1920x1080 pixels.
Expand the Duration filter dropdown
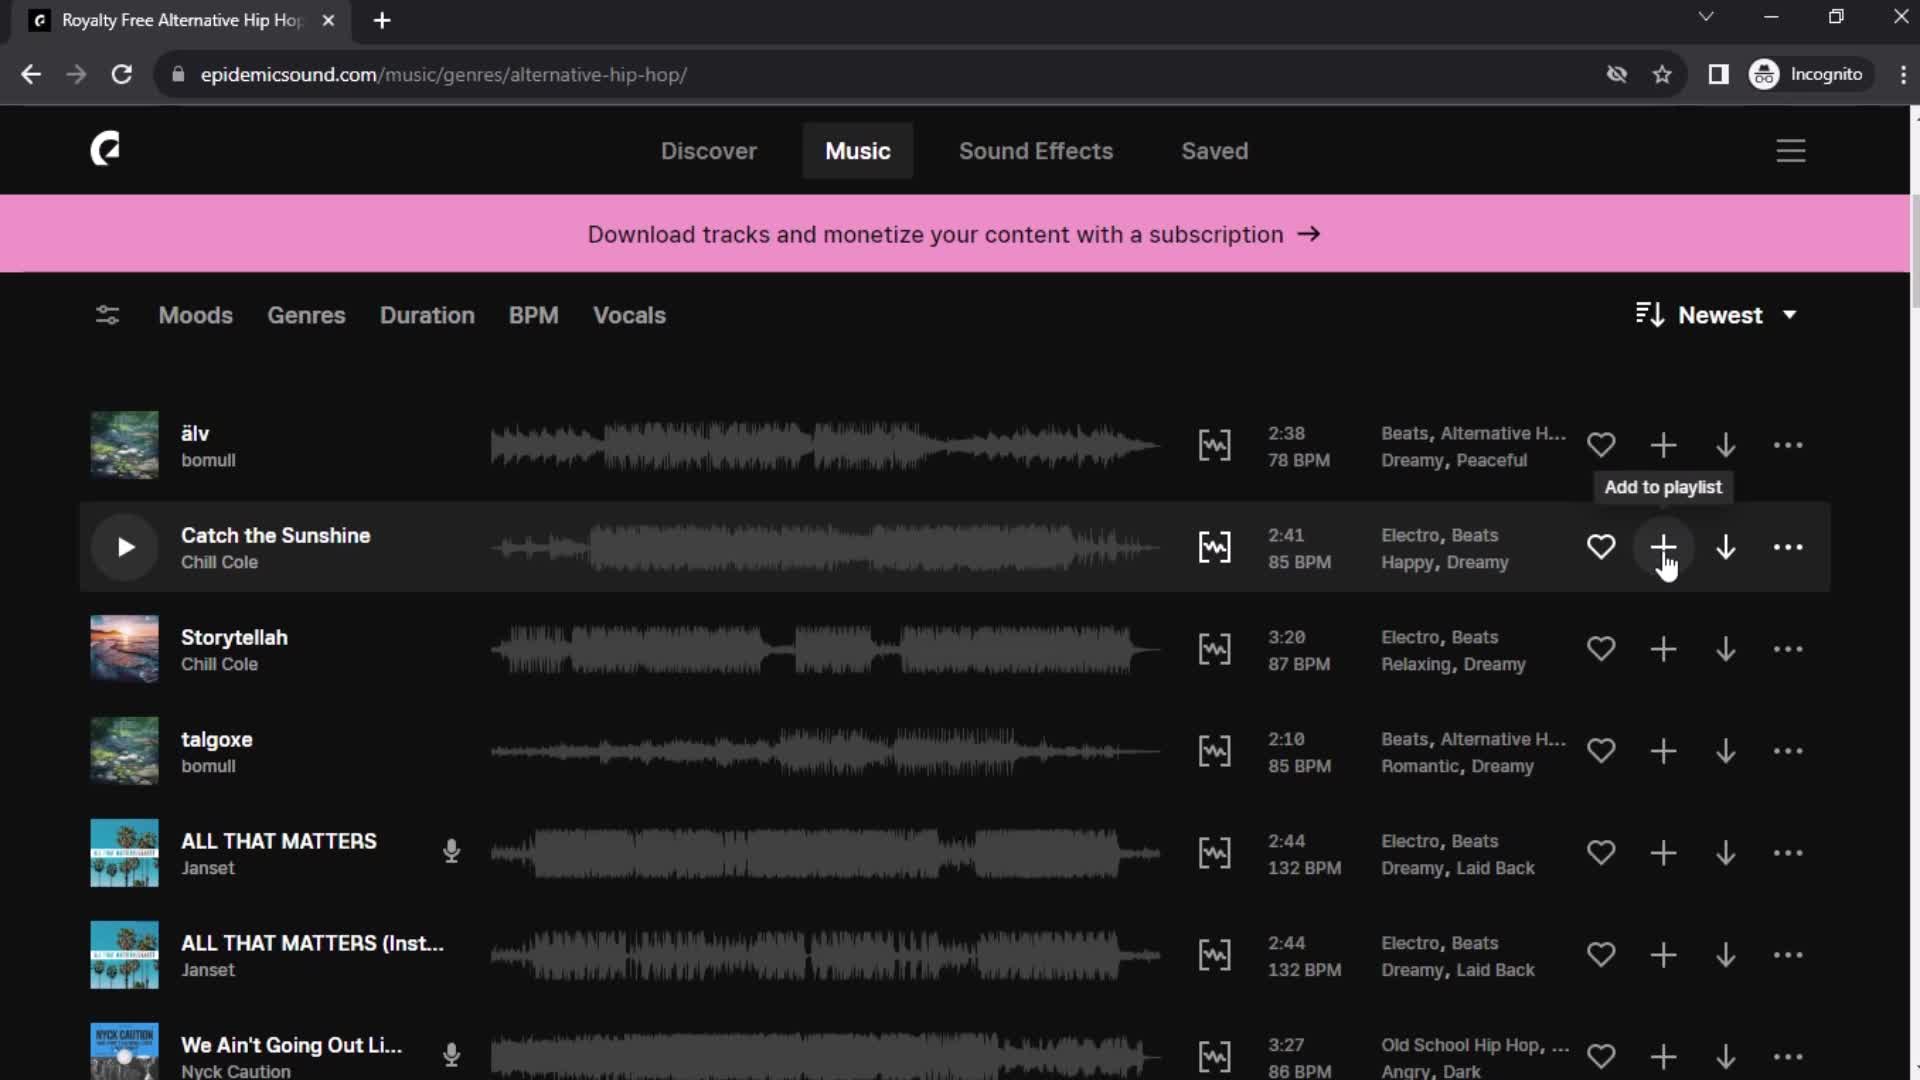coord(426,315)
